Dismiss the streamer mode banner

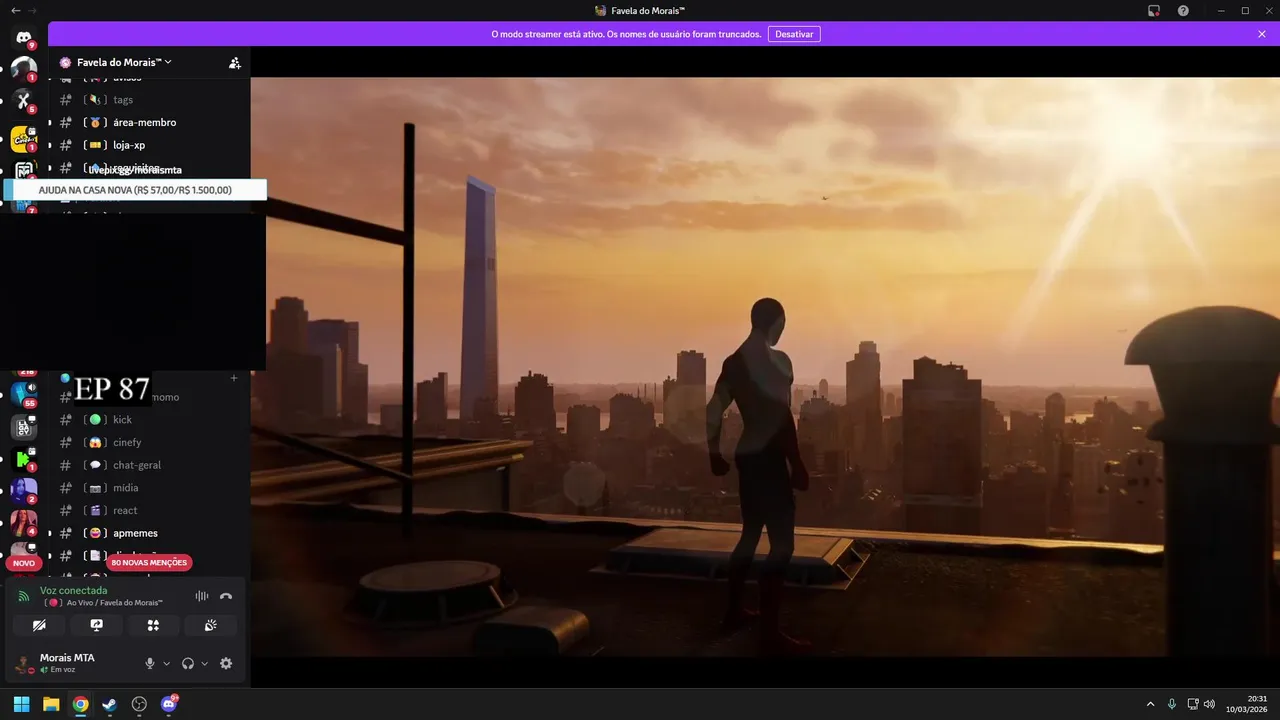pyautogui.click(x=1262, y=34)
